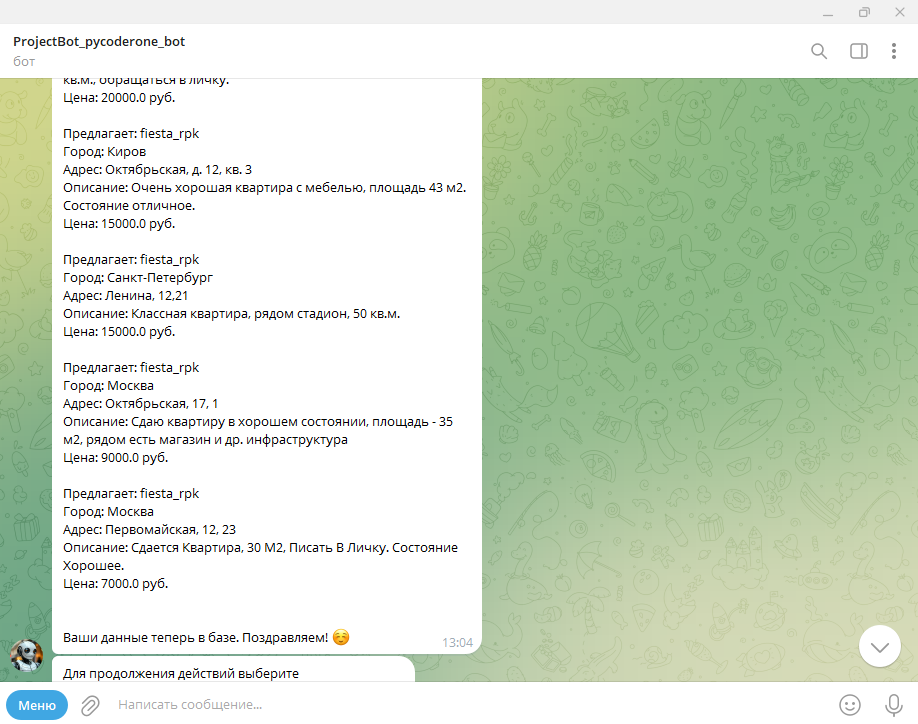Click the Состояние отличное. line
The height and width of the screenshot is (724, 918).
pos(129,205)
